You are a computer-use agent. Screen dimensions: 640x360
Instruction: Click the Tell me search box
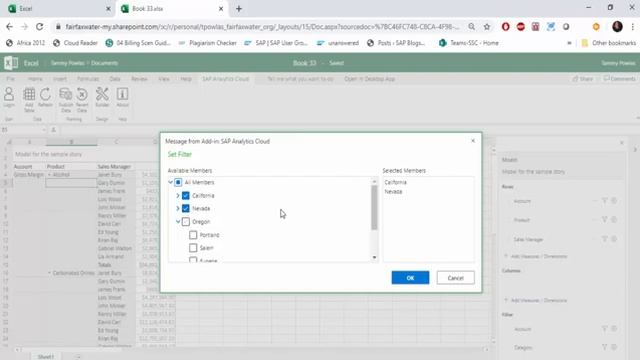(x=300, y=79)
